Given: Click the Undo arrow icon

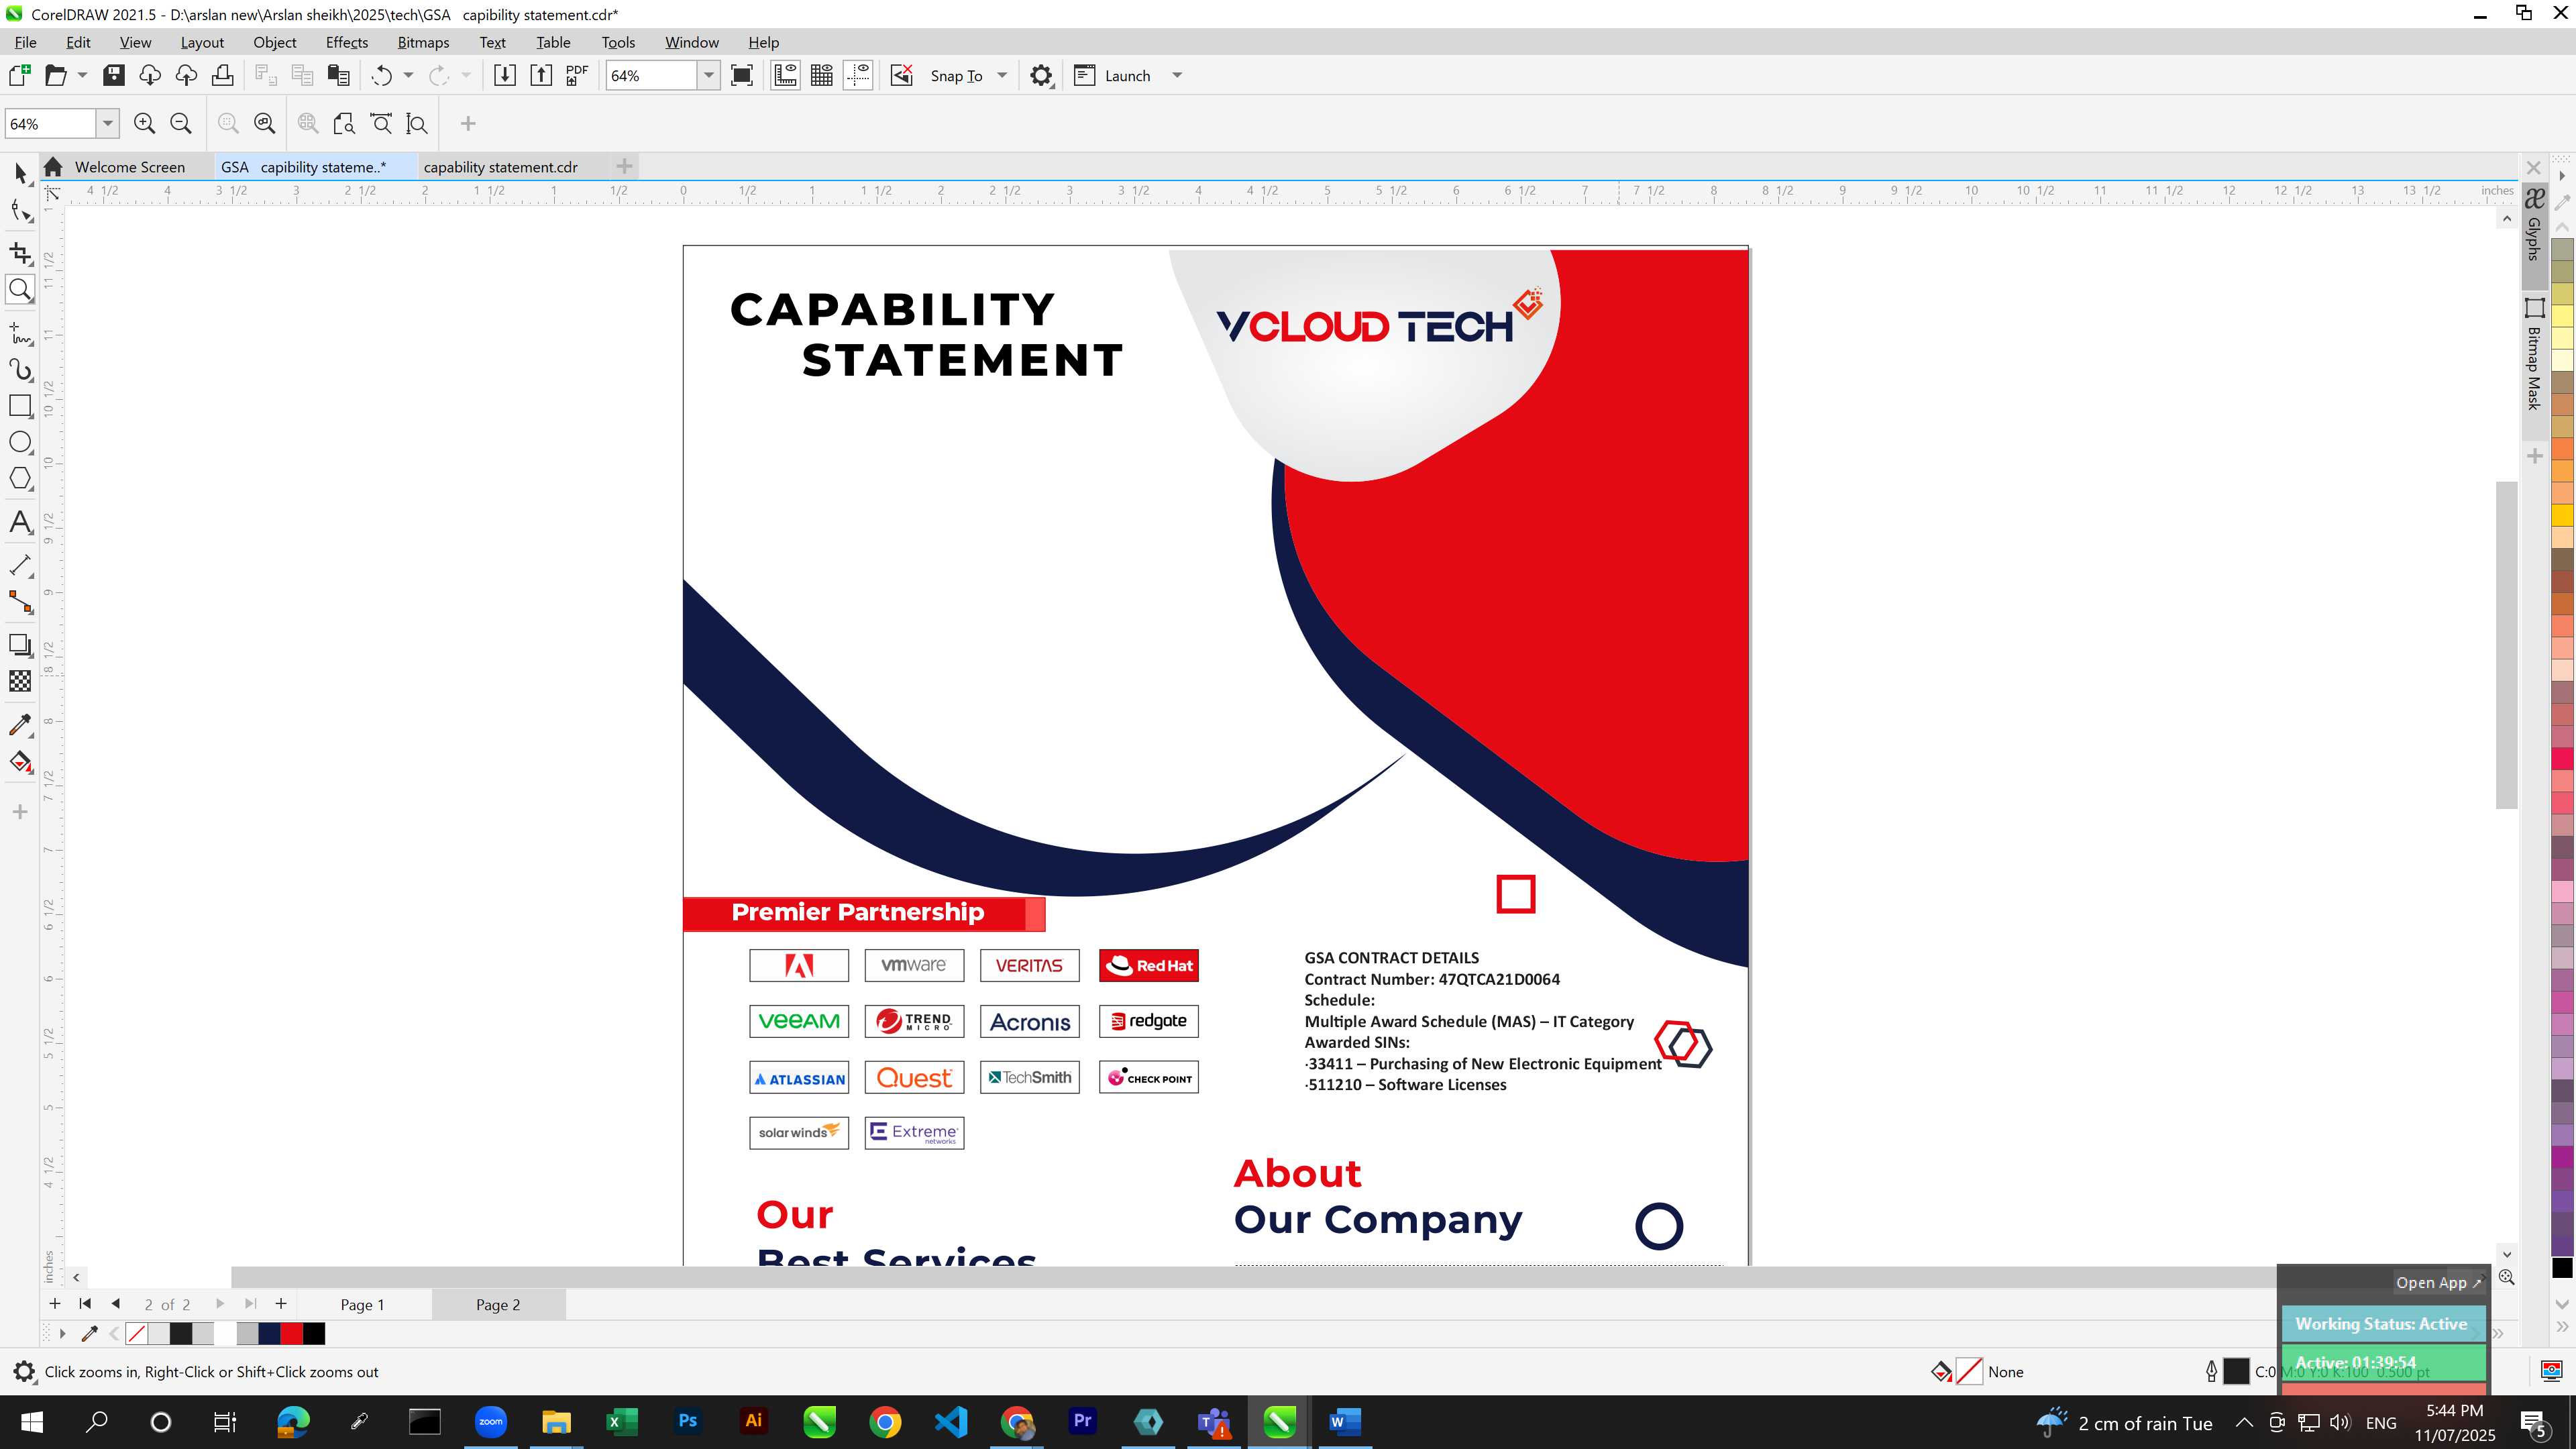Looking at the screenshot, I should pos(381,76).
